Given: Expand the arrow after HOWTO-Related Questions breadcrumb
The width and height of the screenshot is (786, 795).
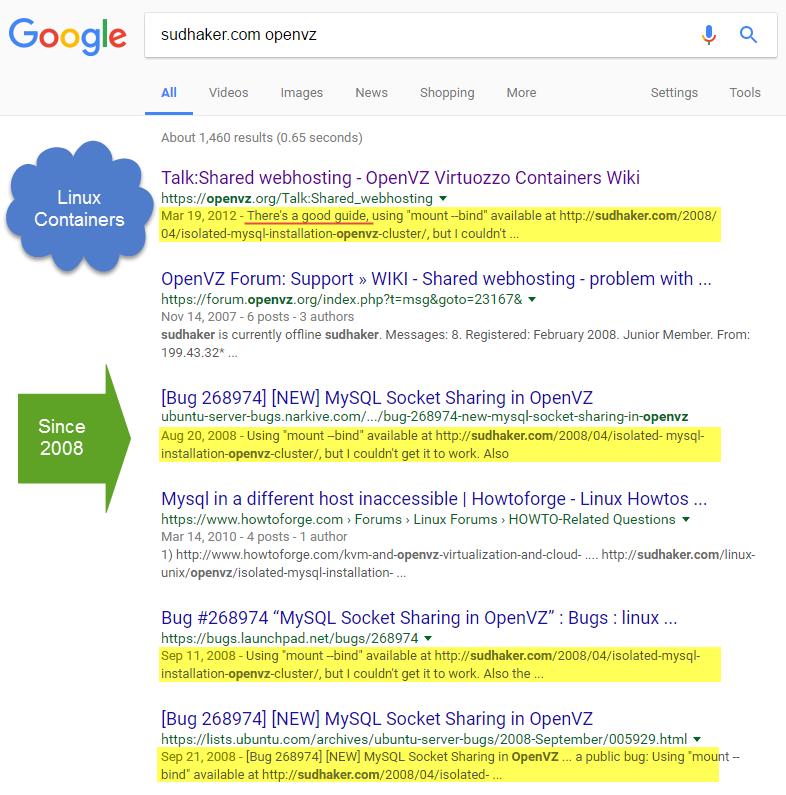Looking at the screenshot, I should [686, 519].
